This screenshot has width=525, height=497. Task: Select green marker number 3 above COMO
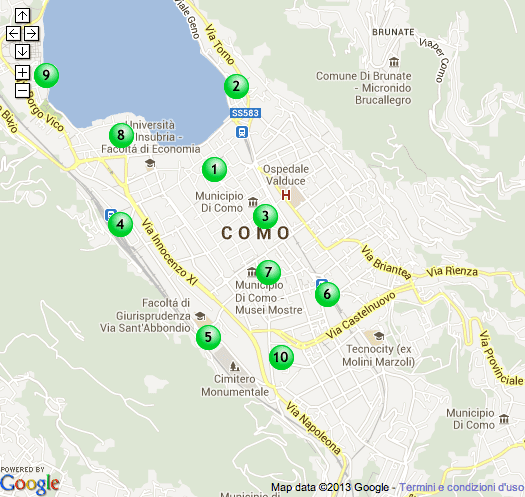266,216
